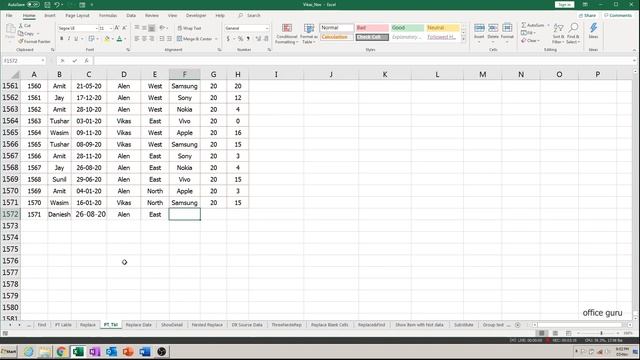Click the AutoSum sigma icon

[x=524, y=25]
